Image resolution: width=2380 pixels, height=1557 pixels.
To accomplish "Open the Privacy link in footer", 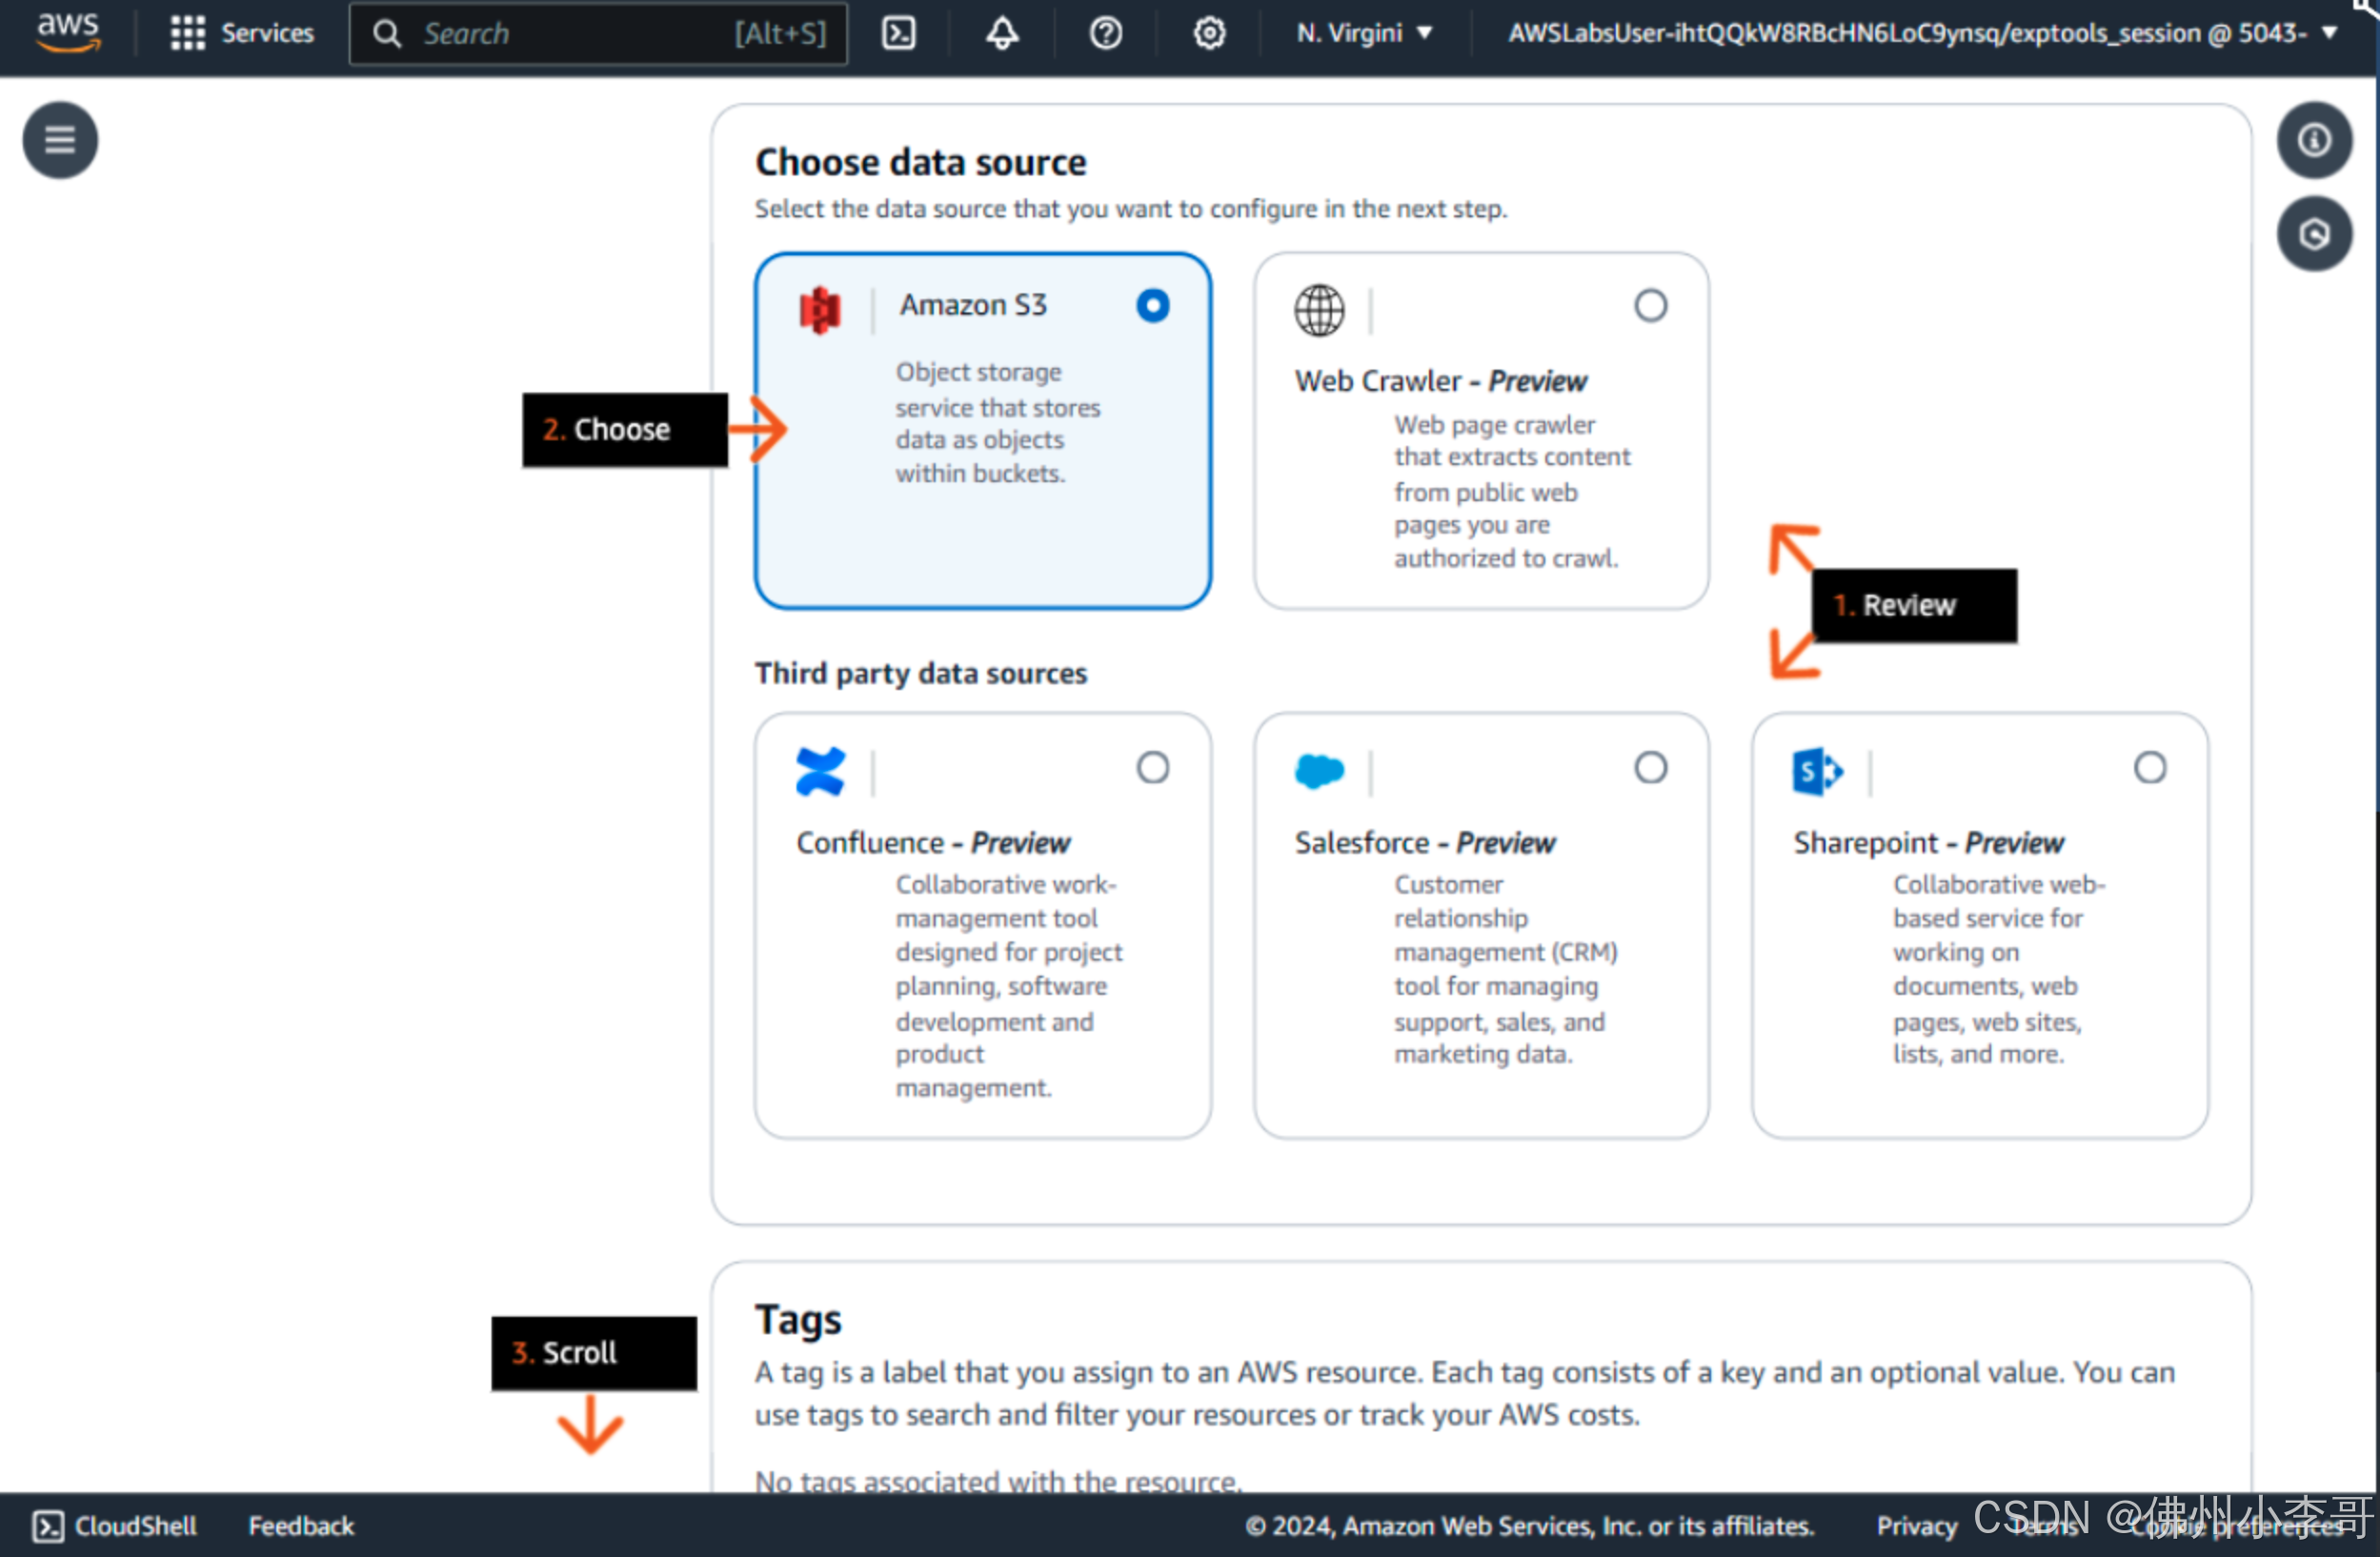I will click(x=1916, y=1526).
